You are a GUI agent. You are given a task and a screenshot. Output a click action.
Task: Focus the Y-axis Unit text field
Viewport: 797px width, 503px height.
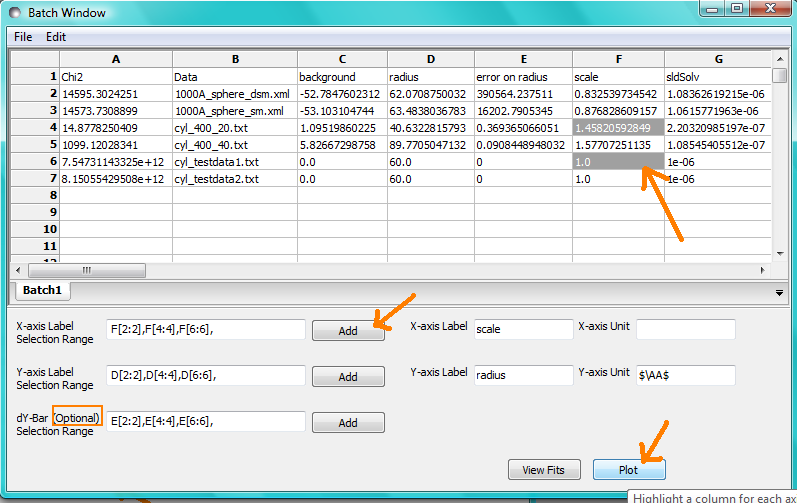[x=685, y=375]
